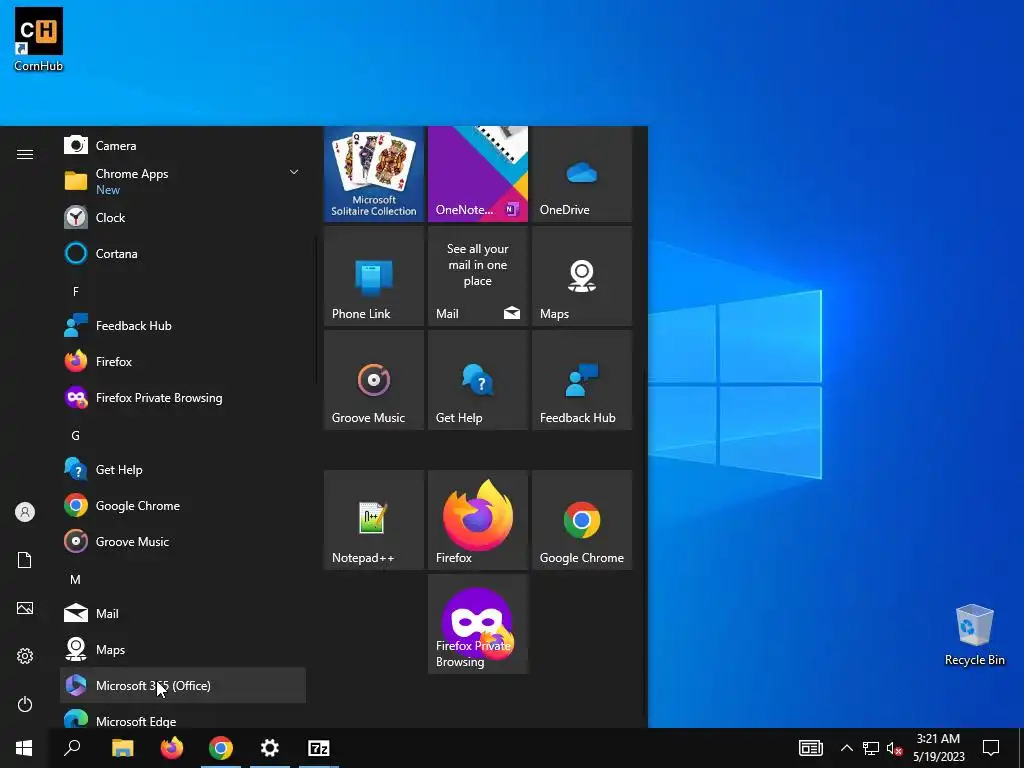Image resolution: width=1024 pixels, height=768 pixels.
Task: Open the clock and date flyout
Action: 938,748
